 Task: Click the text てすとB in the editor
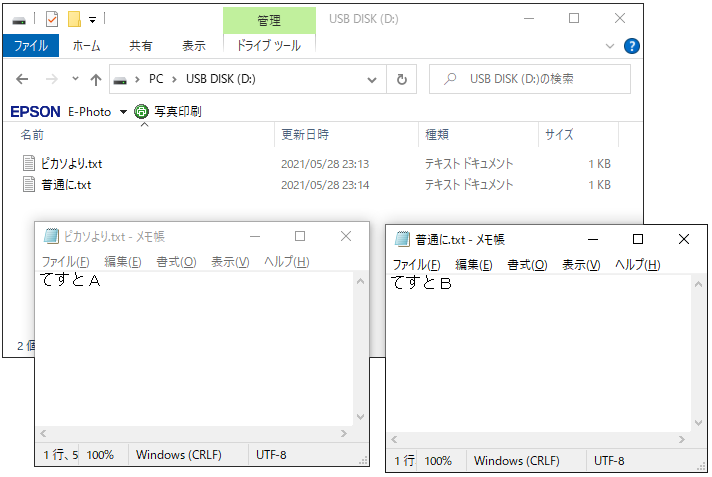pos(421,283)
